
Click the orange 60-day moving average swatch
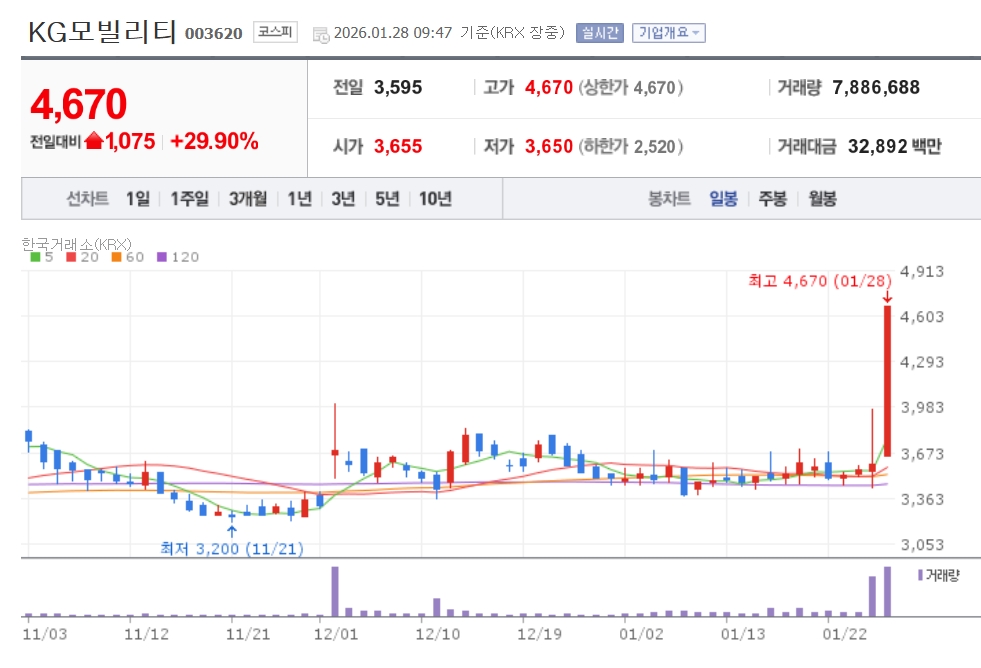pos(116,257)
